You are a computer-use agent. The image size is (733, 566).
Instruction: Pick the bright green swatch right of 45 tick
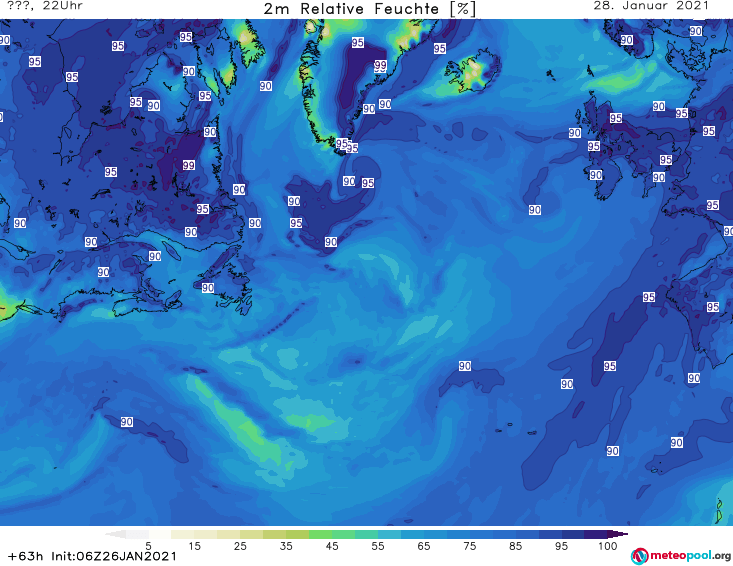coord(343,534)
